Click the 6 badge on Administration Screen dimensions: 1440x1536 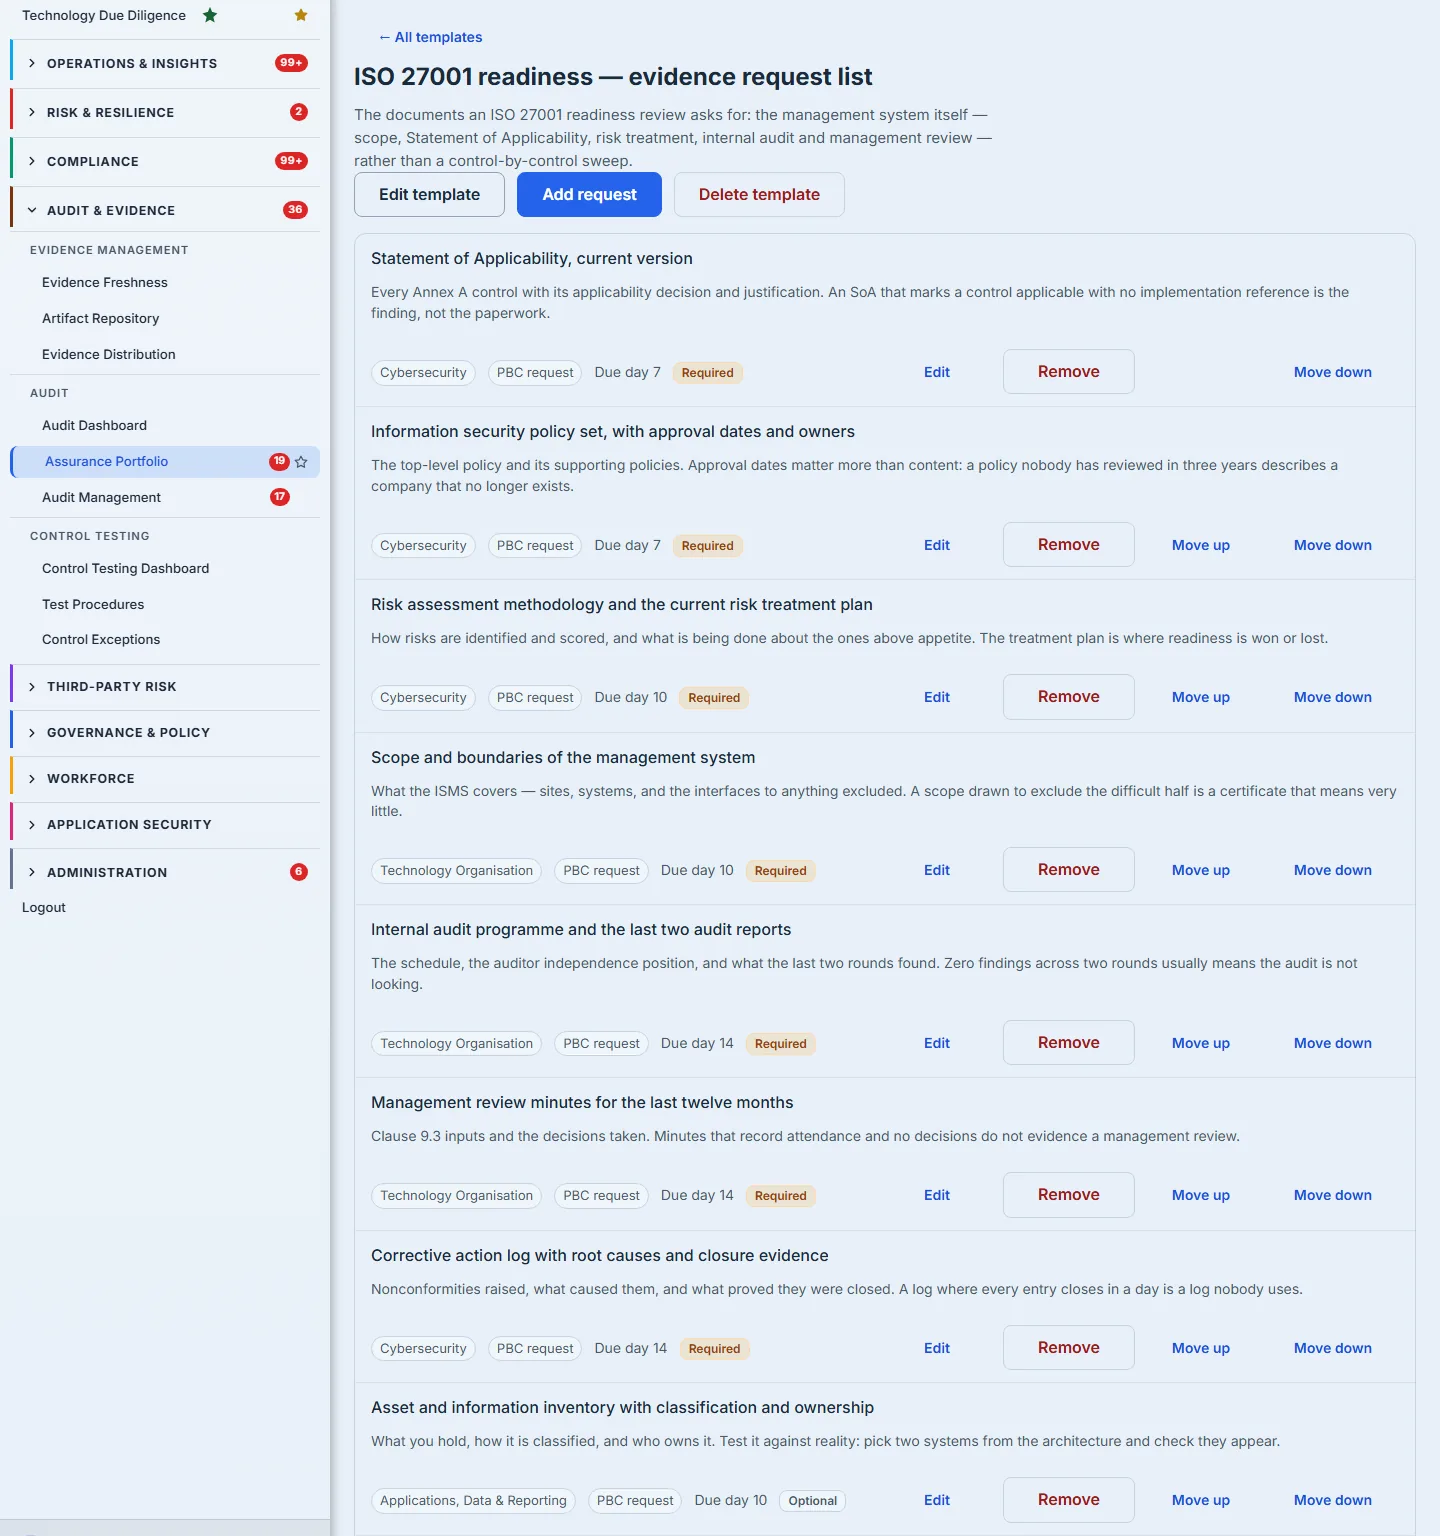pos(299,872)
